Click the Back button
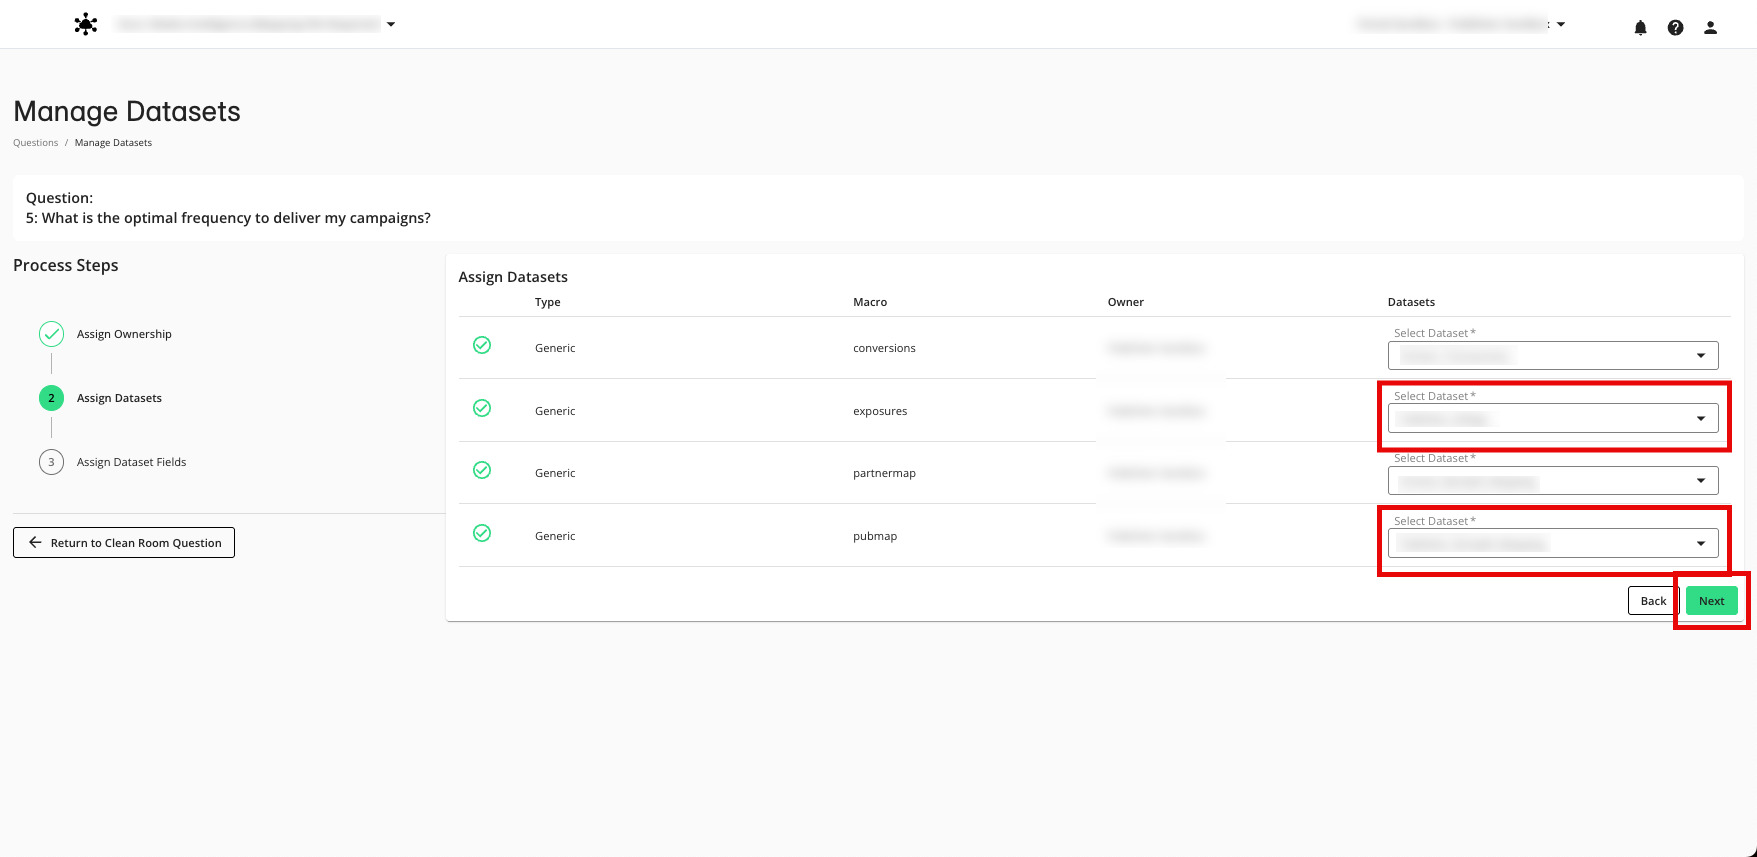1757x857 pixels. point(1653,601)
